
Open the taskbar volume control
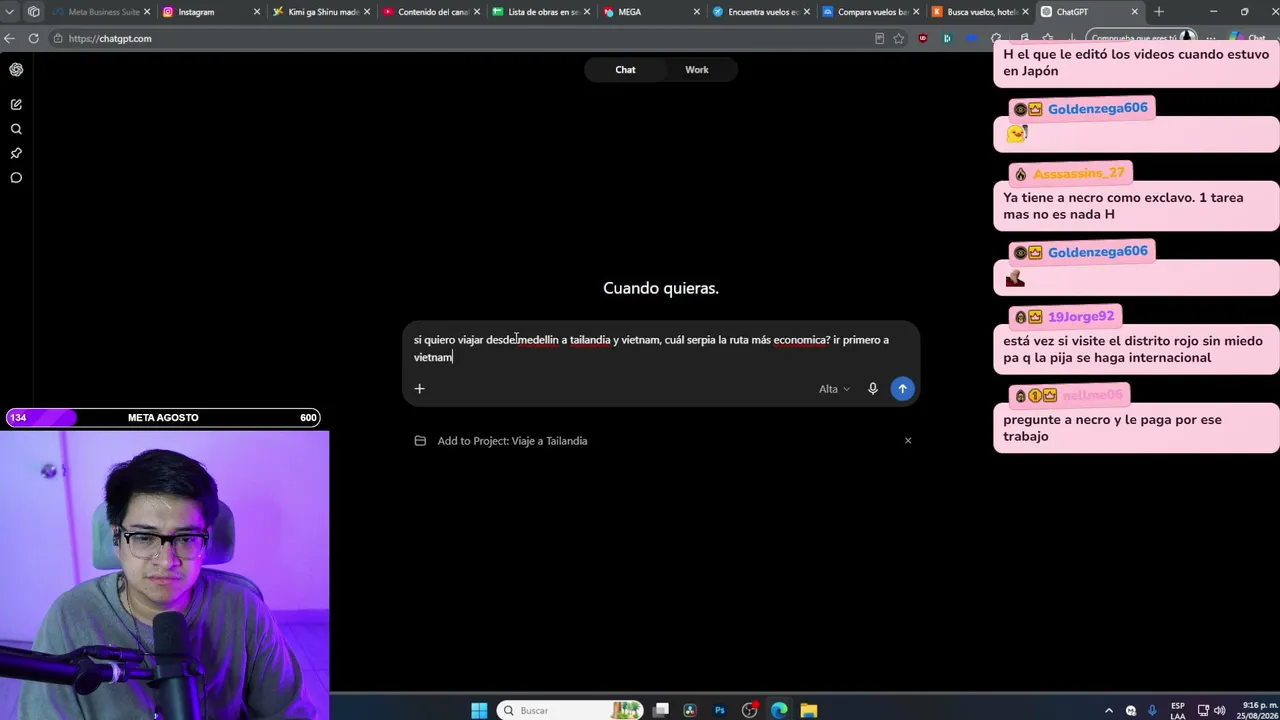tap(1219, 710)
